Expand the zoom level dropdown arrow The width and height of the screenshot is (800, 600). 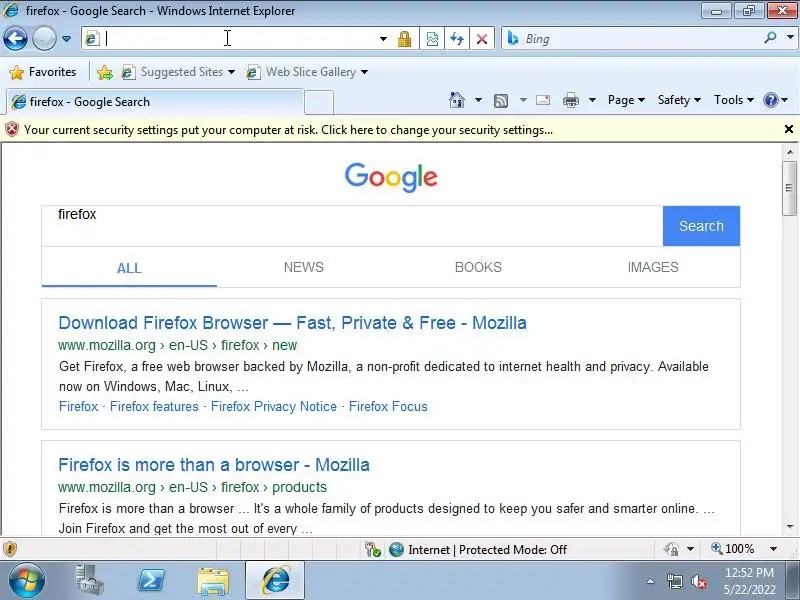(773, 549)
